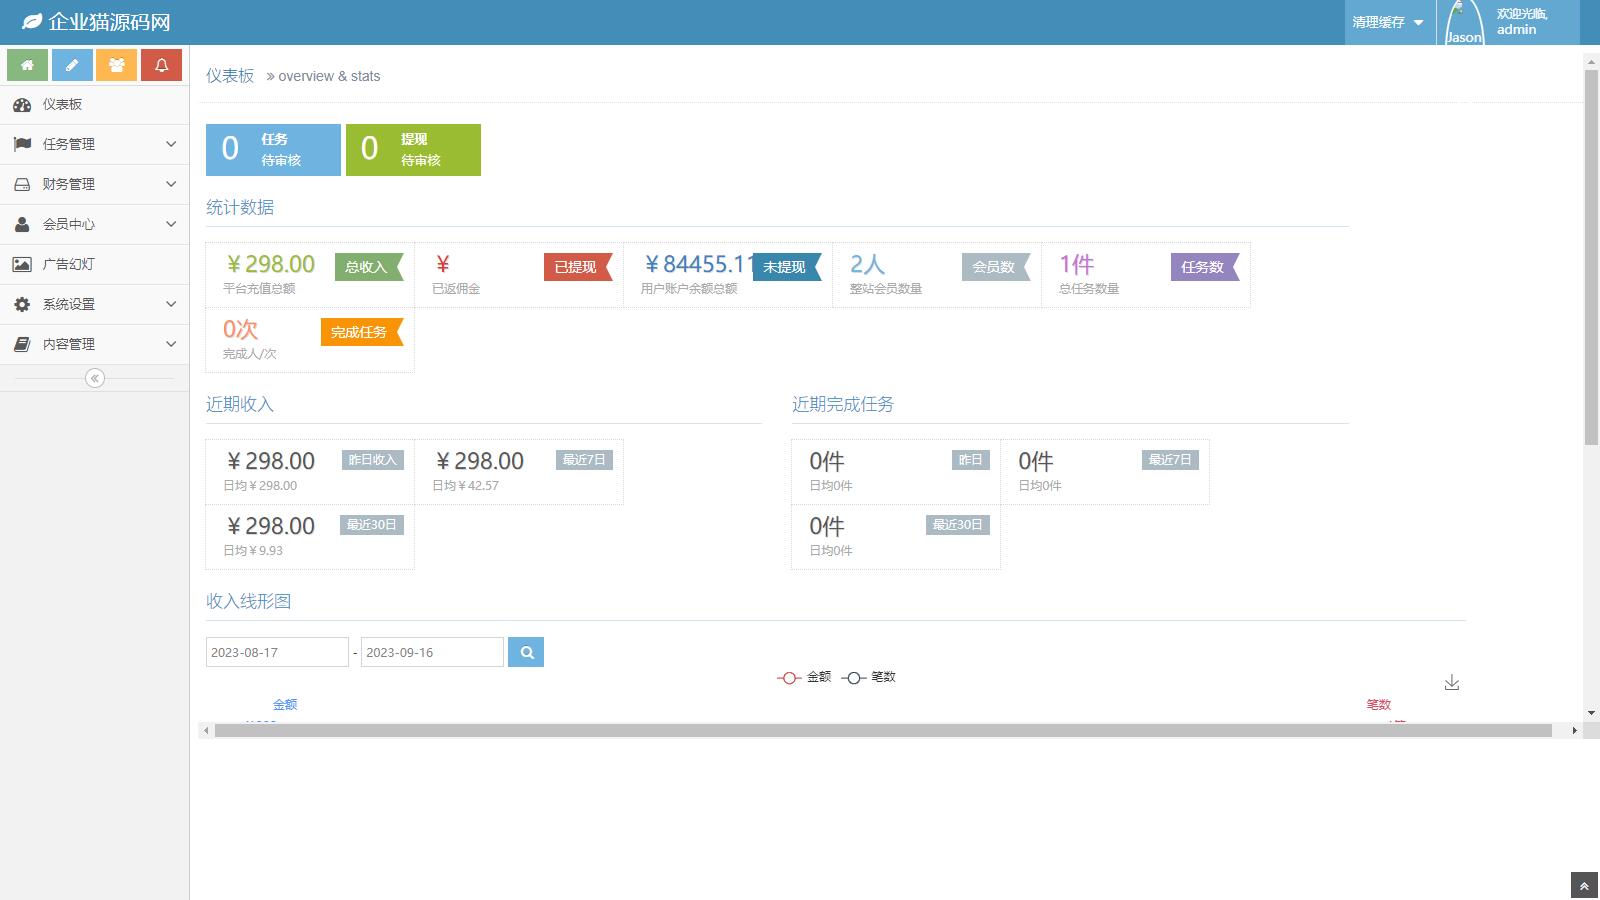1600x900 pixels.
Task: Click the Jason avatar in header
Action: pyautogui.click(x=1464, y=22)
